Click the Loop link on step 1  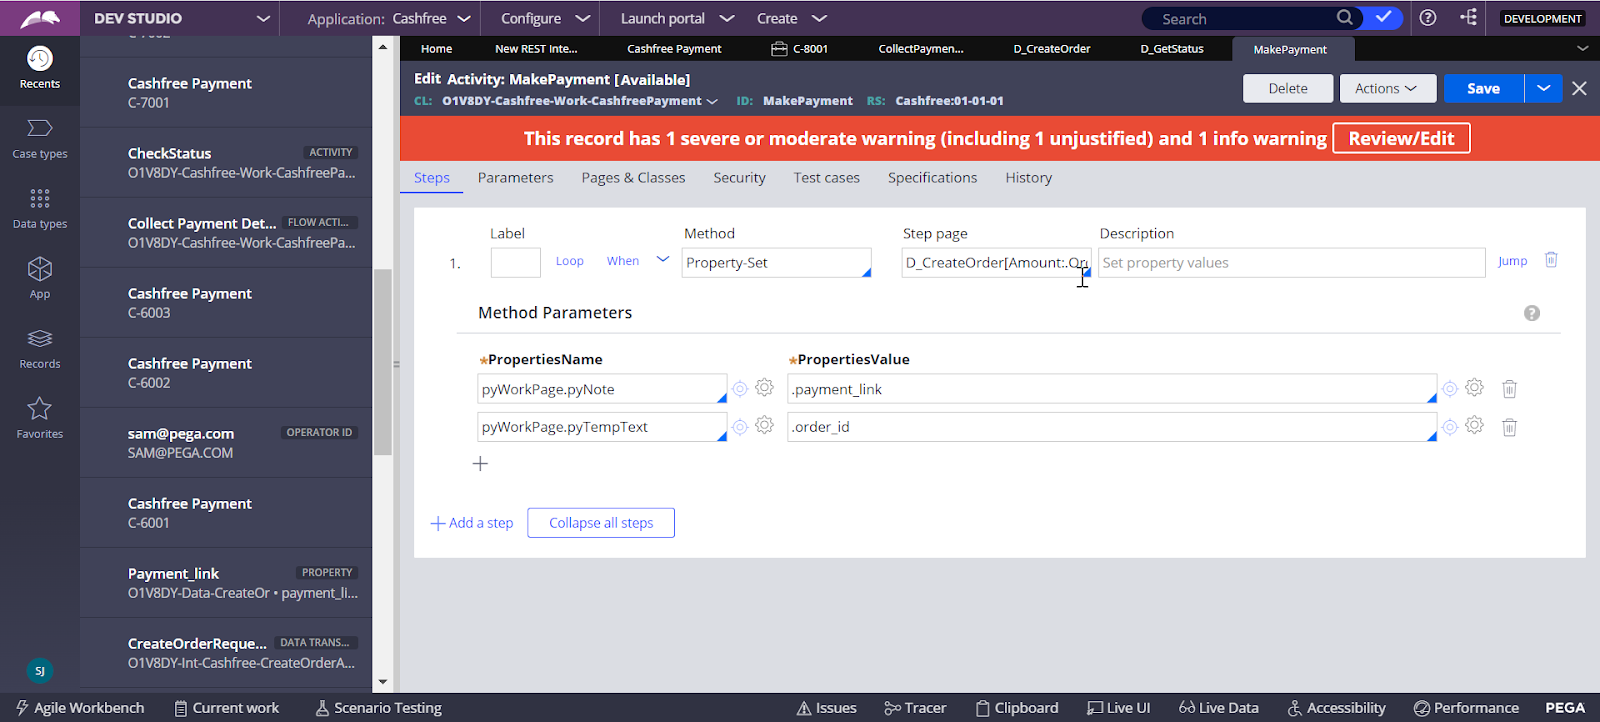(x=569, y=261)
